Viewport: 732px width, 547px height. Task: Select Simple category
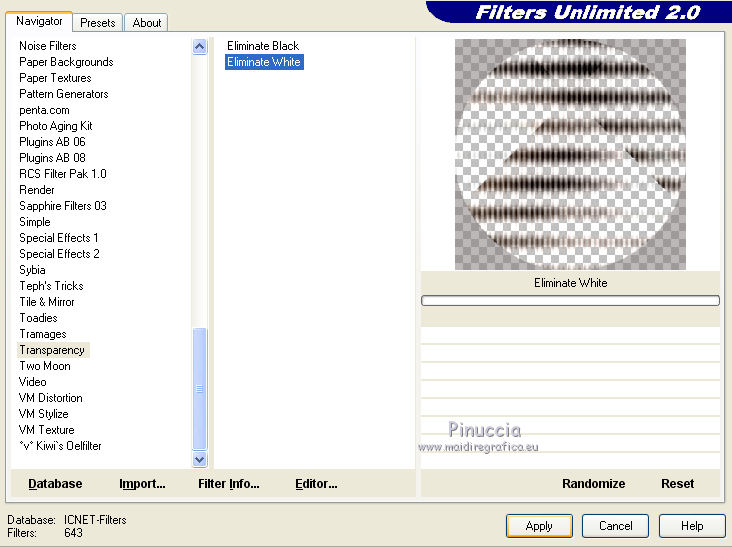pyautogui.click(x=35, y=222)
